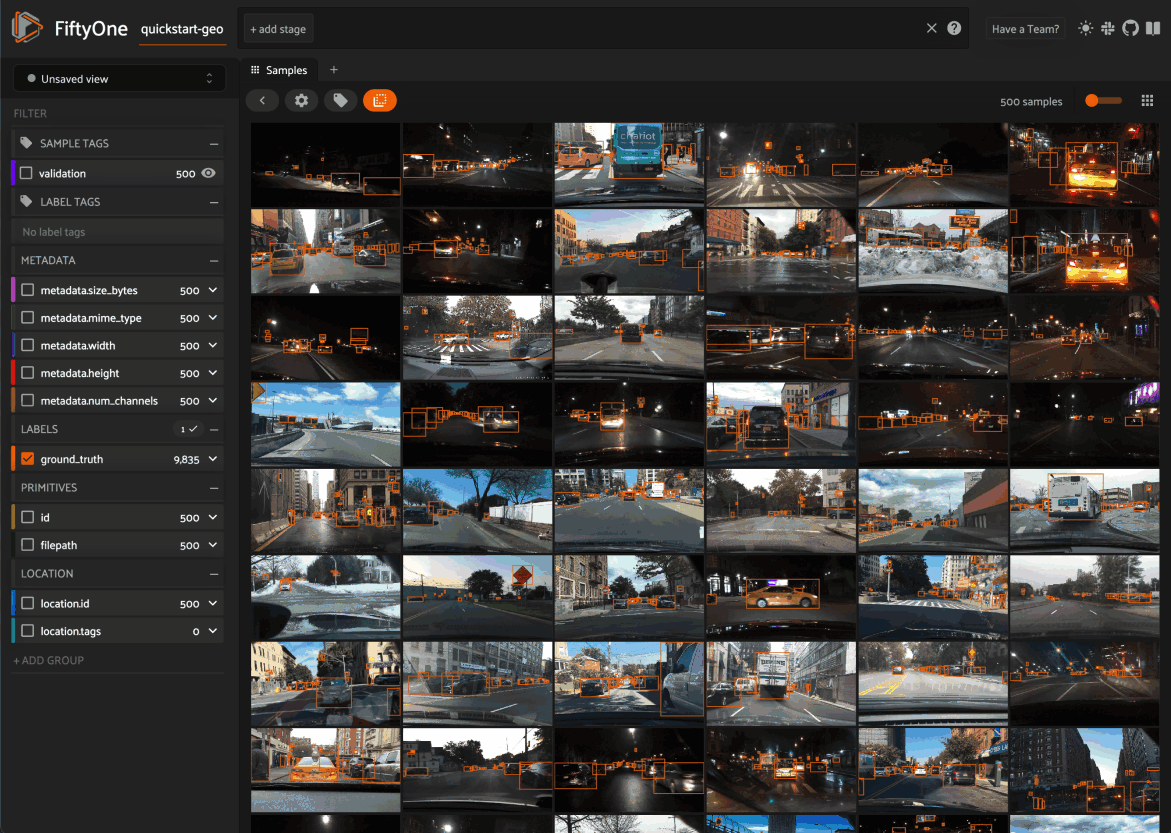Click the tag icon beside SAMPLE TAGS
Screen dimensions: 1171x833
click(26, 143)
